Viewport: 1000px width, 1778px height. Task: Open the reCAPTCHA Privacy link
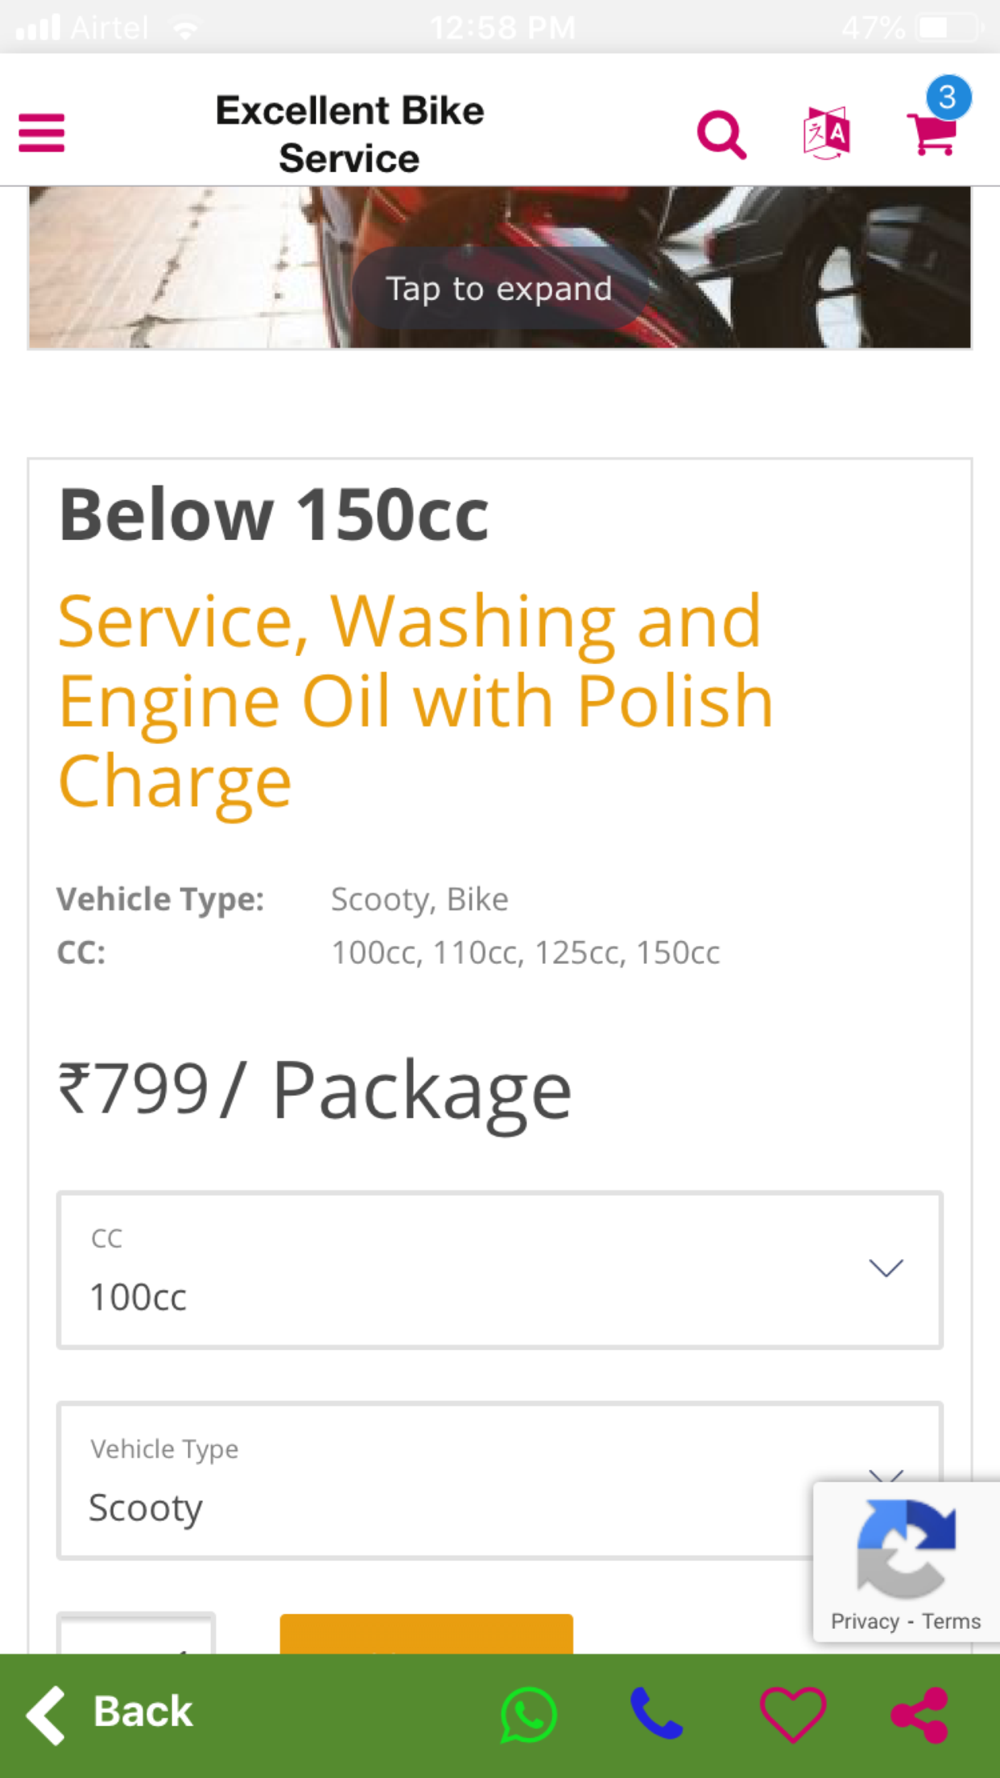tap(865, 1621)
